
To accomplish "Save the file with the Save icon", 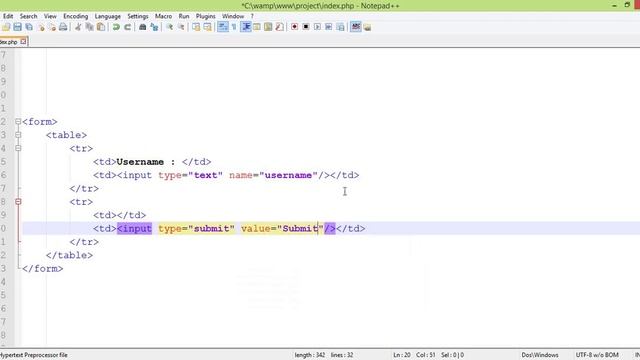I will [18, 27].
